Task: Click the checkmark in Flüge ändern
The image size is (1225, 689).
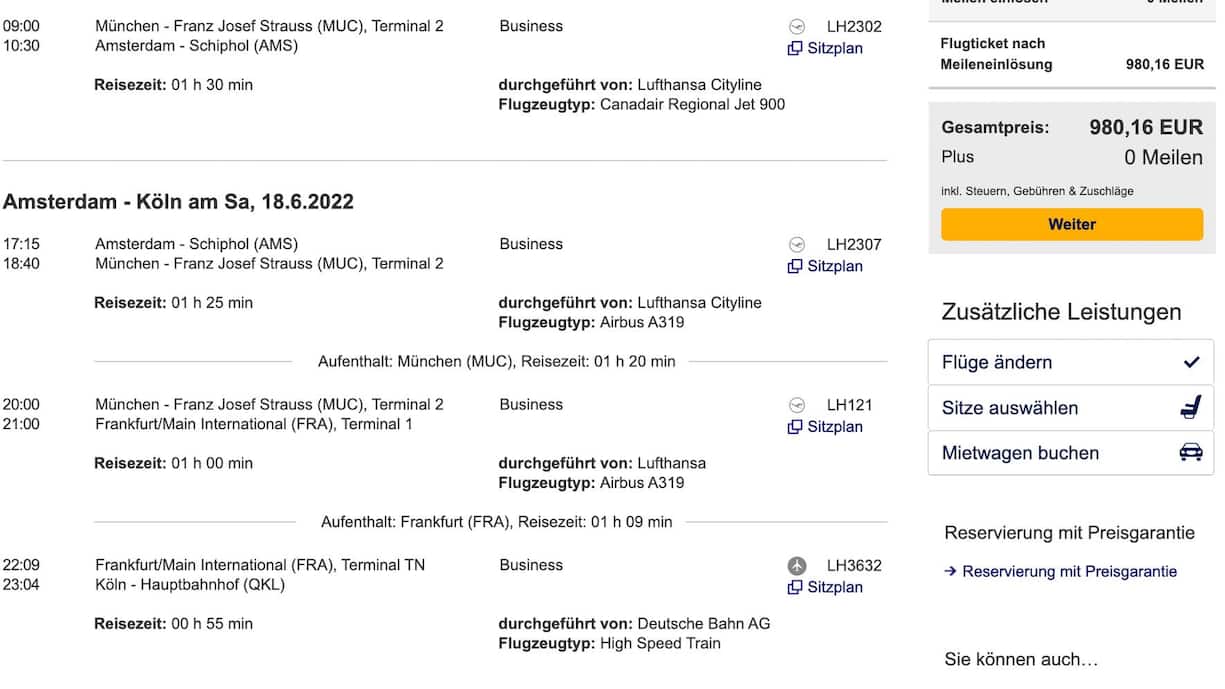Action: 1190,363
